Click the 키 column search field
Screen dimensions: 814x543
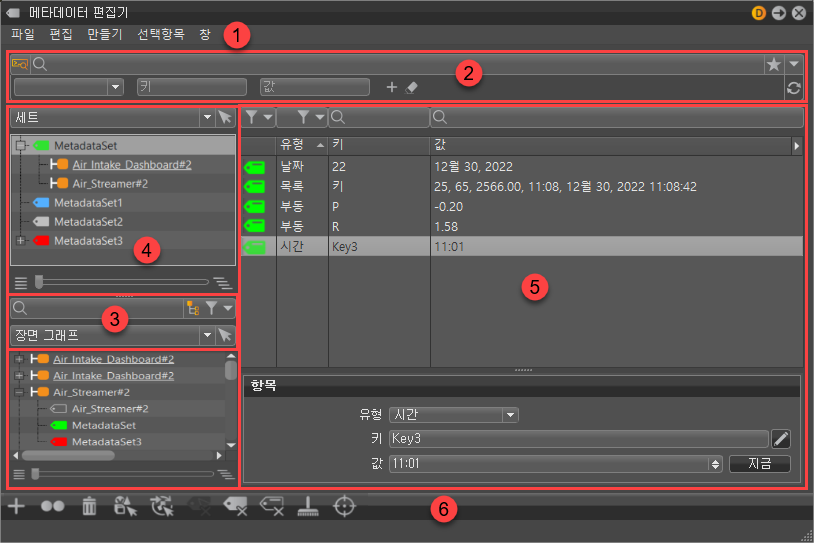pos(379,117)
